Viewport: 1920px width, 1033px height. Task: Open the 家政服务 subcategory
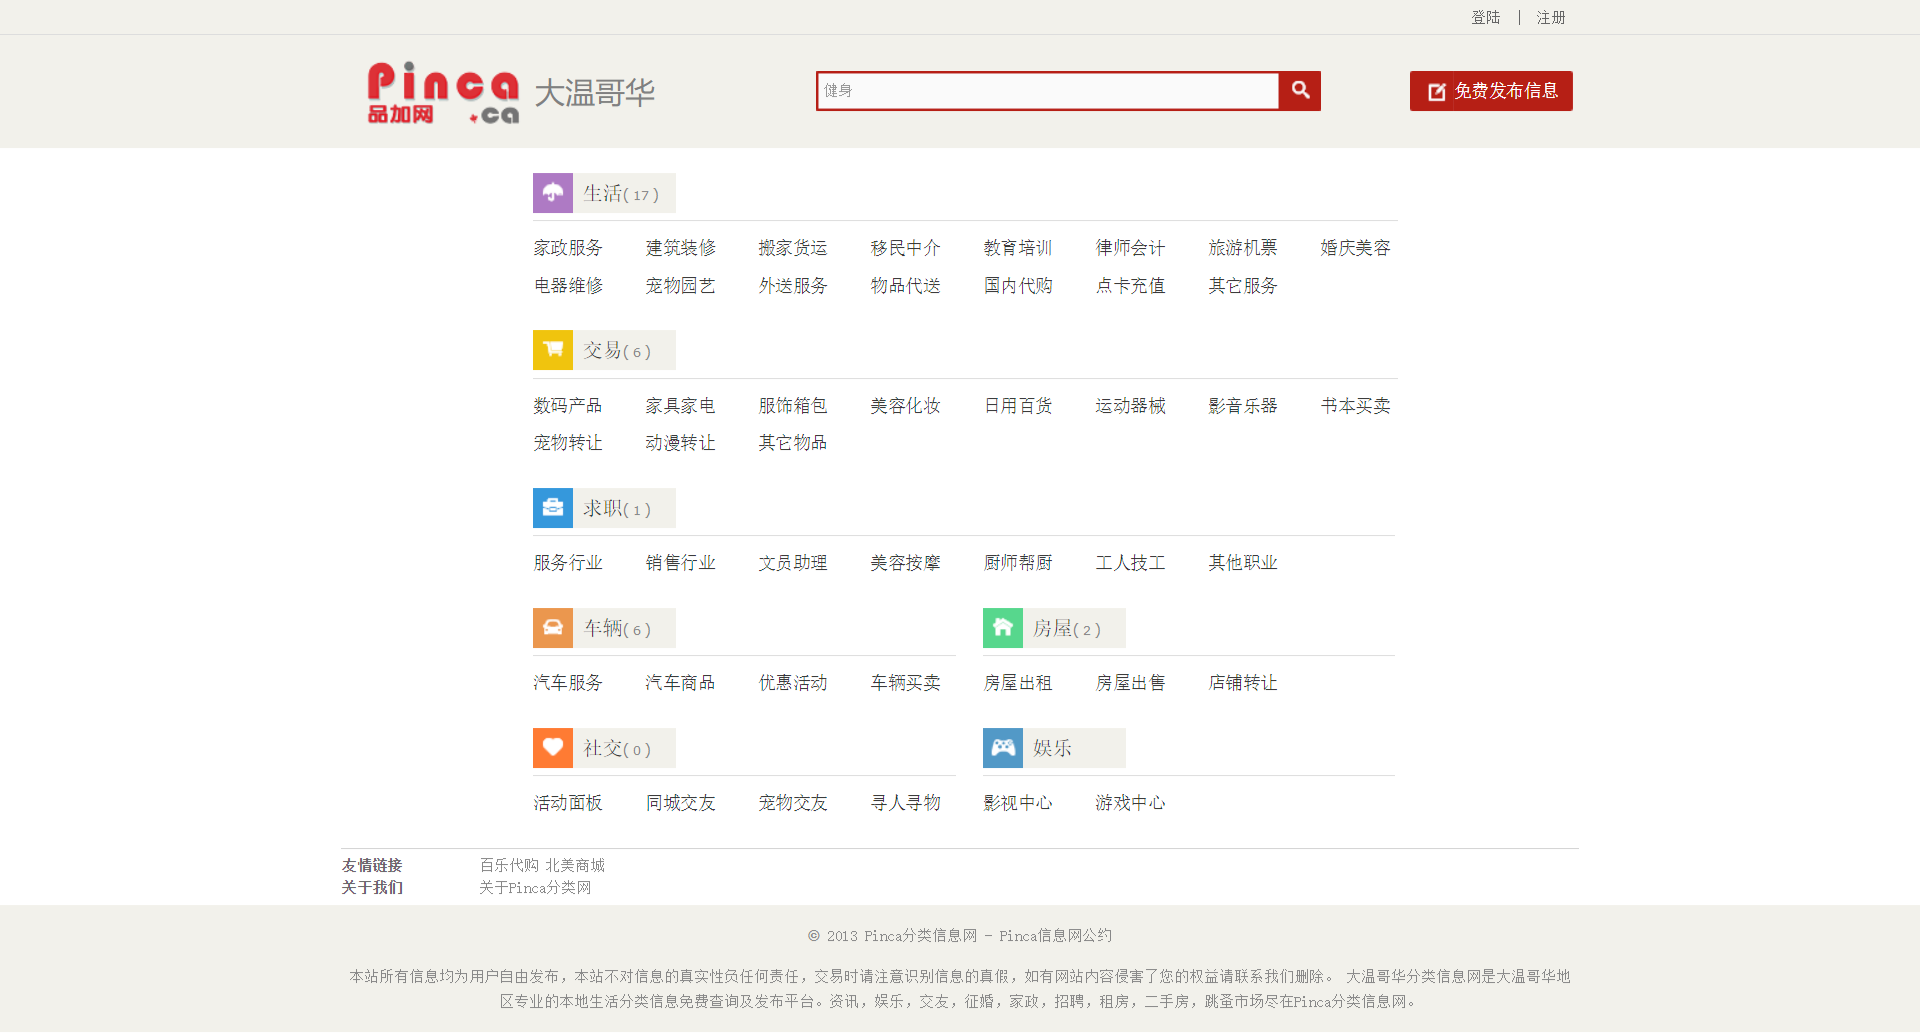pos(568,248)
